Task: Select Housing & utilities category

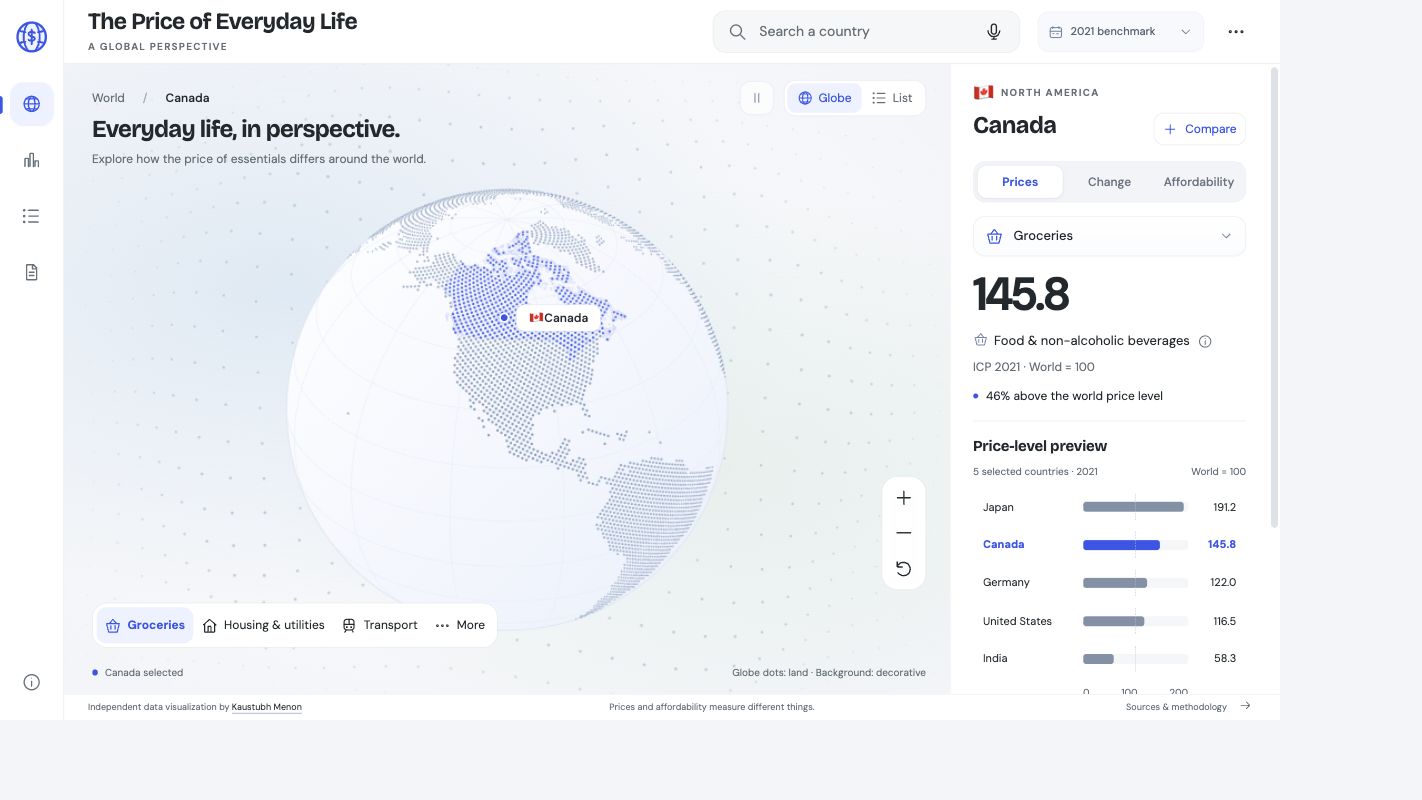Action: pyautogui.click(x=264, y=625)
